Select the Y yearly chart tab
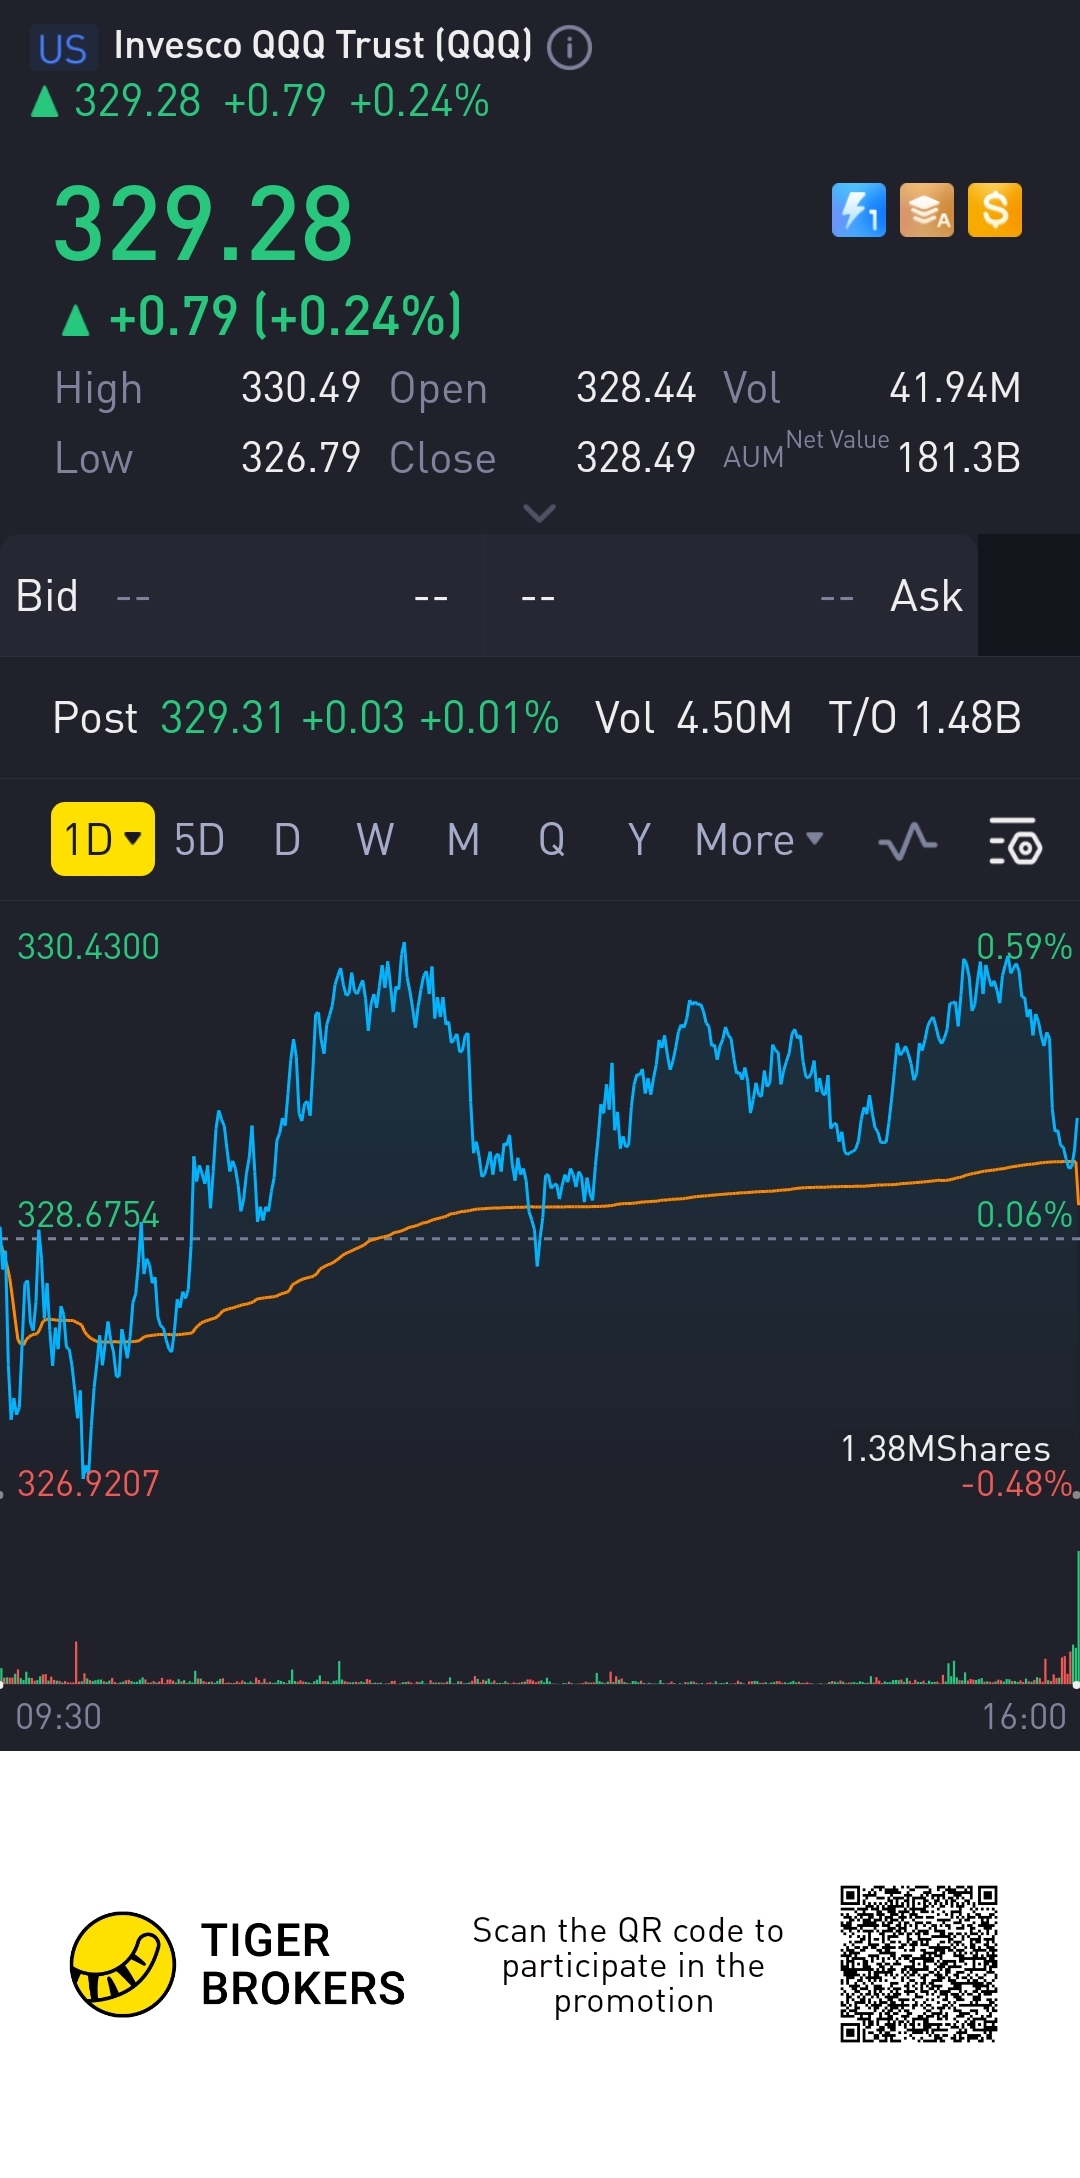This screenshot has width=1080, height=2178. click(x=639, y=840)
